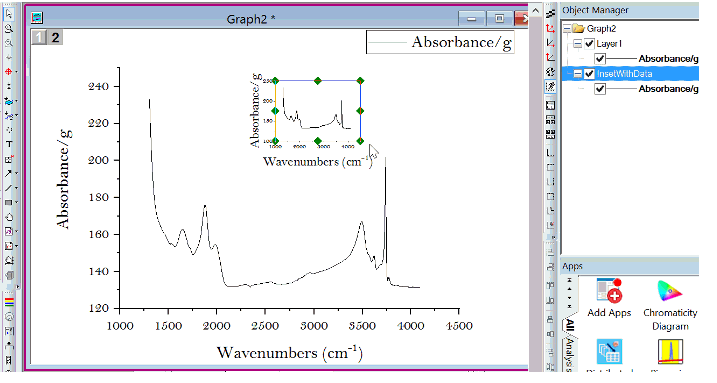Toggle the Layer1 visibility checkbox
The image size is (717, 383).
click(589, 44)
